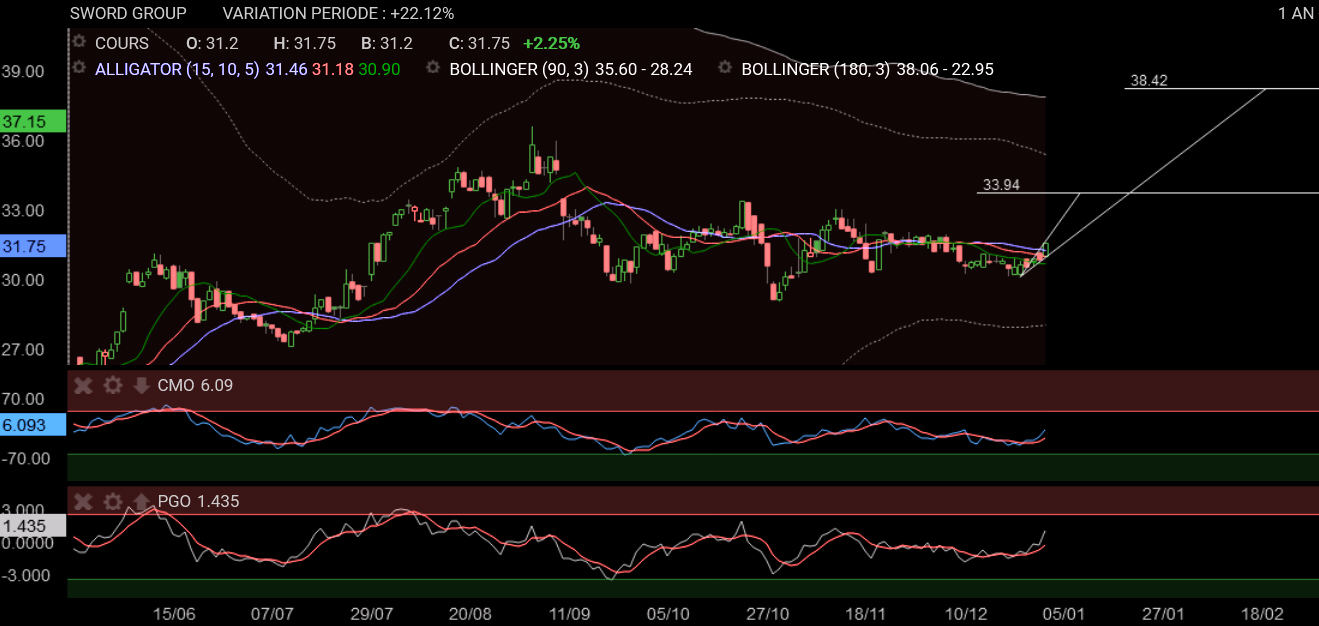Click the 39.00 price axis label
Screen dimensions: 1319x626
23,72
